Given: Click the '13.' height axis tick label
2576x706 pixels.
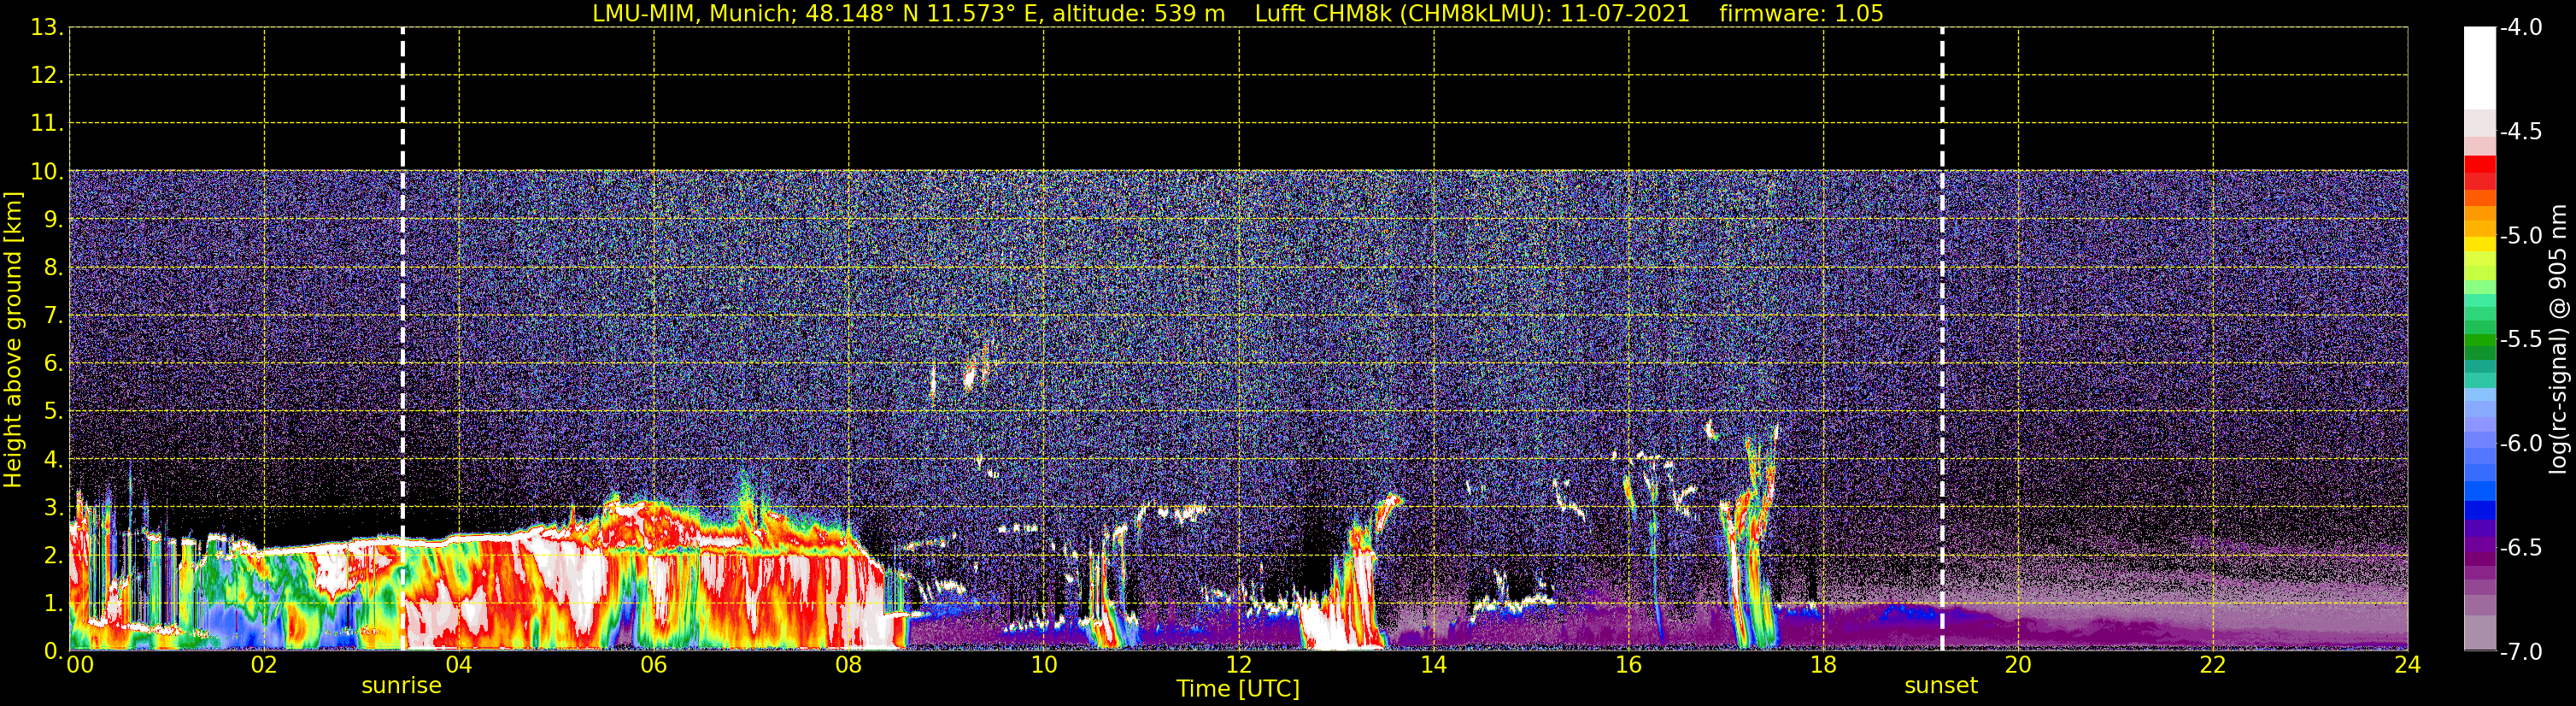Looking at the screenshot, I should click(47, 28).
